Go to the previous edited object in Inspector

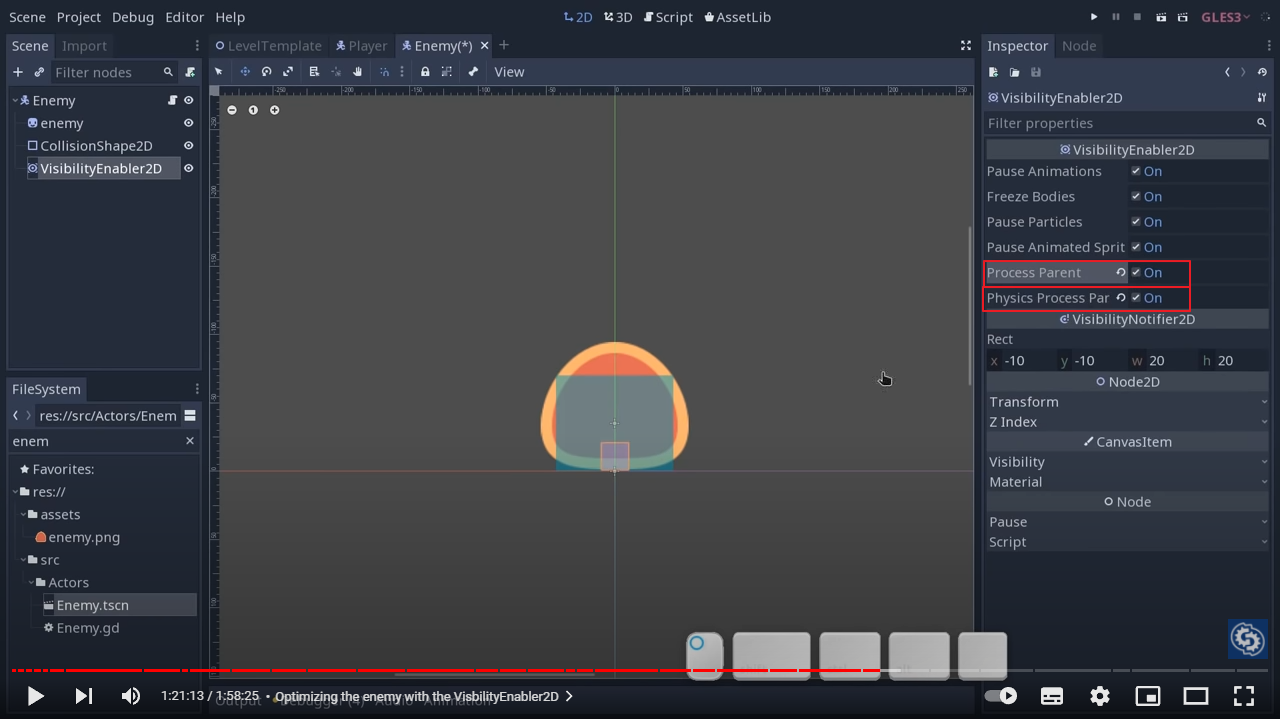click(1227, 72)
